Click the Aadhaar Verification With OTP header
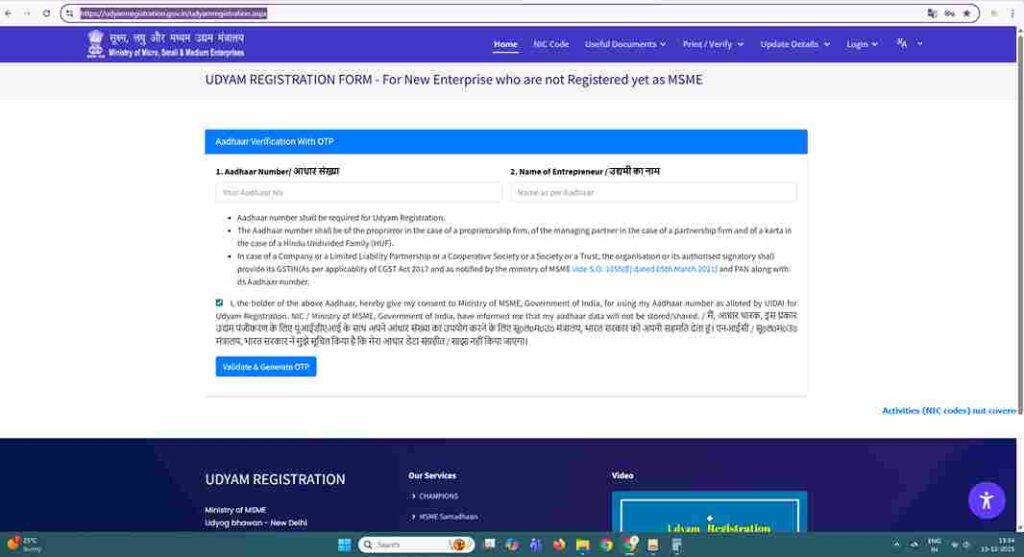1024x557 pixels. coord(506,142)
